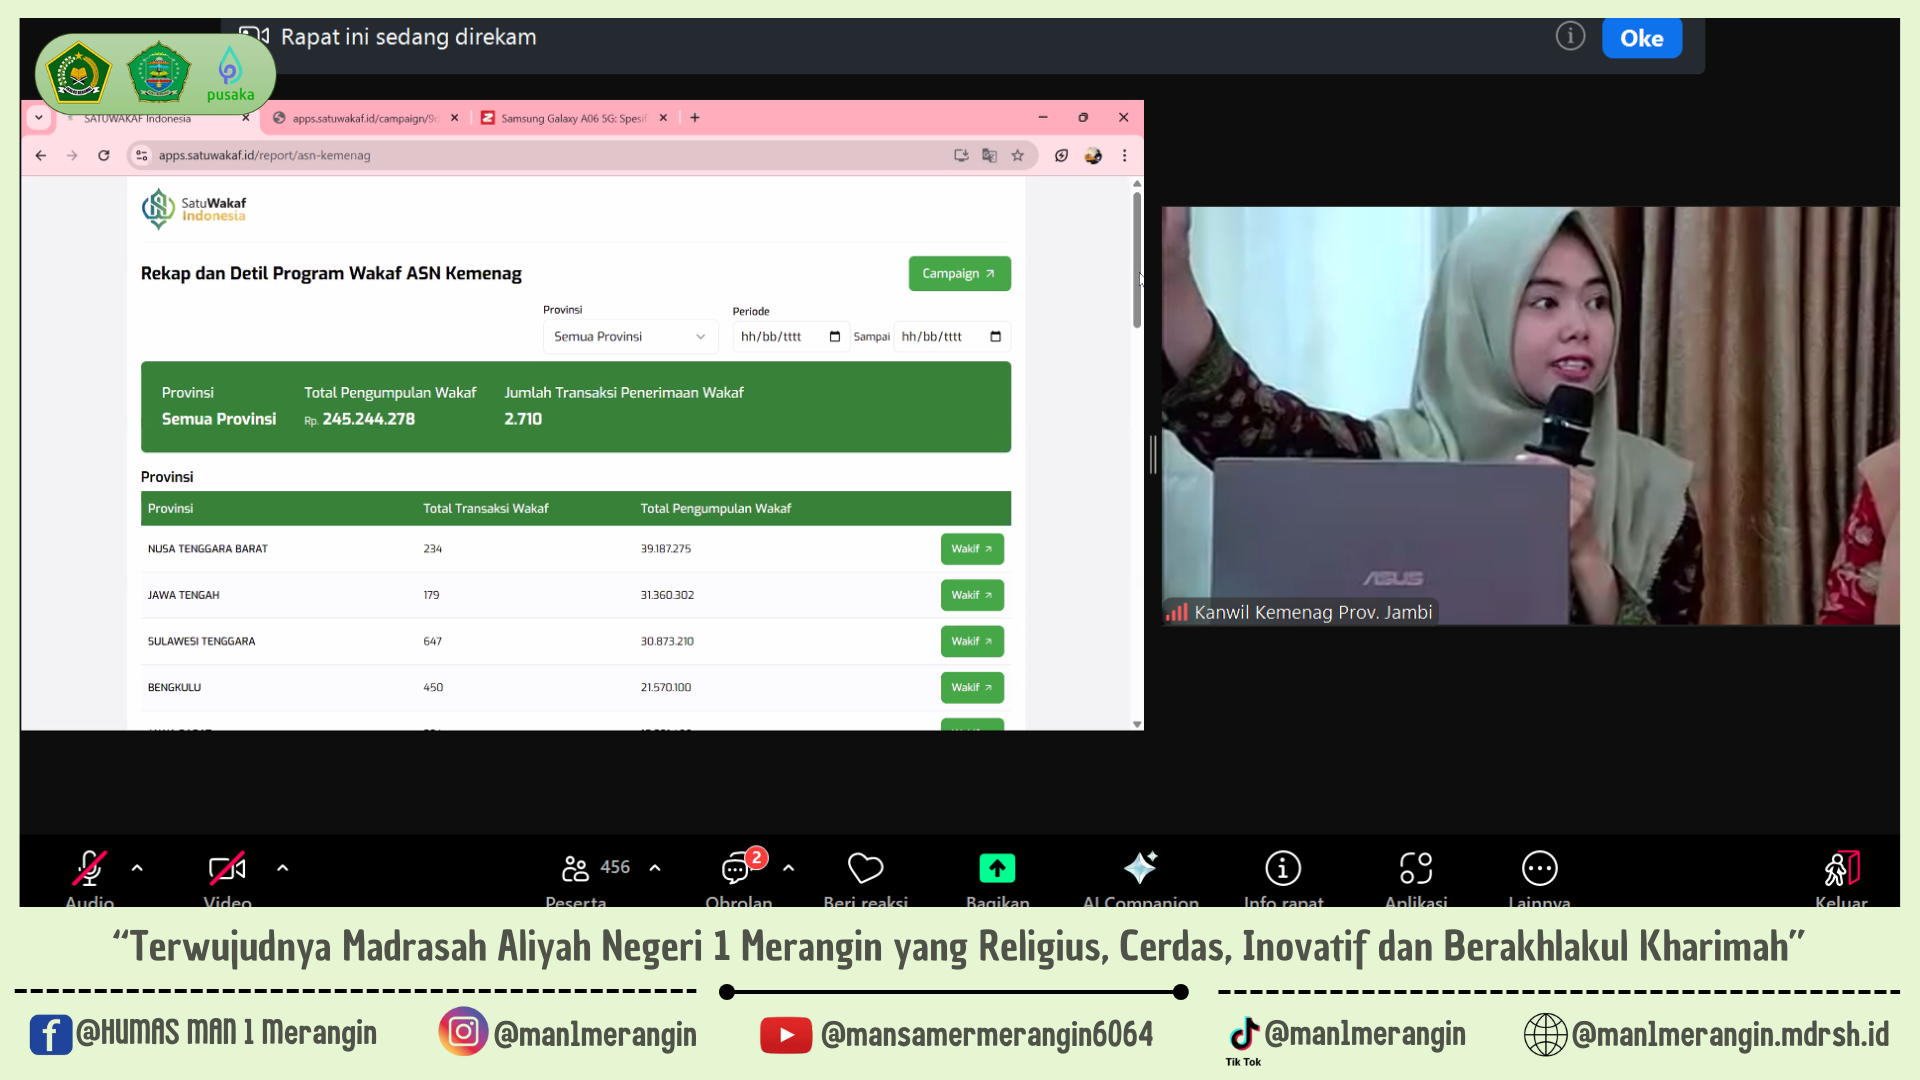The image size is (1920, 1080).
Task: Expand video options arrow next to Video
Action: tap(283, 868)
